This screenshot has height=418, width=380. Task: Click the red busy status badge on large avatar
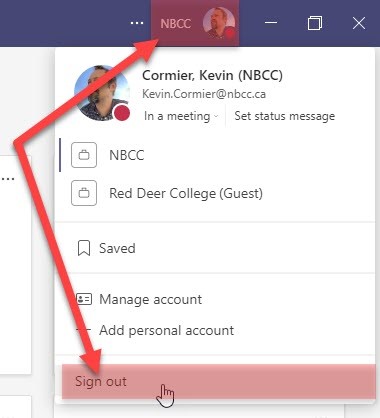(122, 113)
